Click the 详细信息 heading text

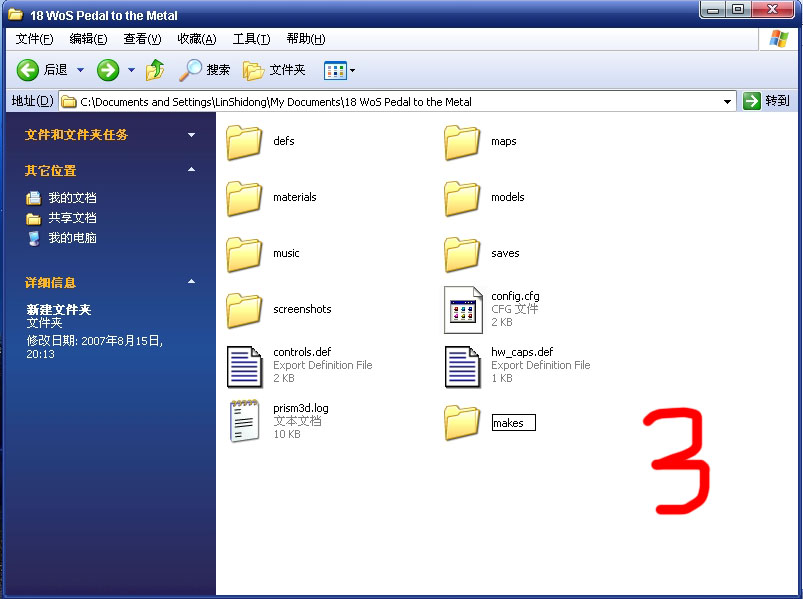[x=51, y=283]
